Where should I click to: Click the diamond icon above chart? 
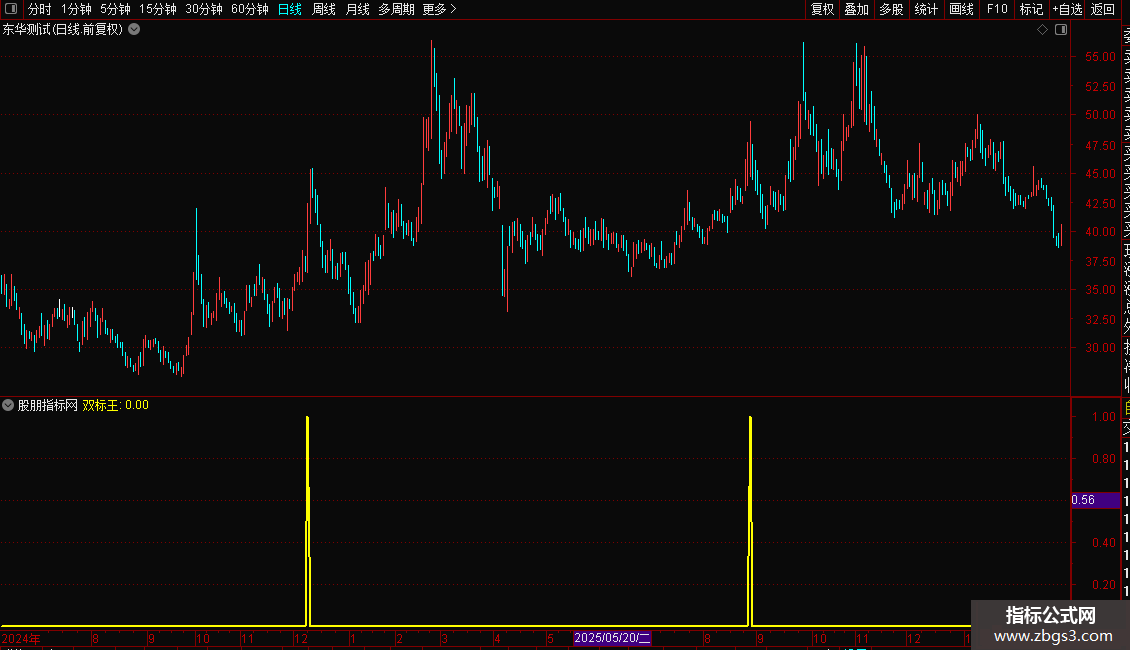(1042, 30)
